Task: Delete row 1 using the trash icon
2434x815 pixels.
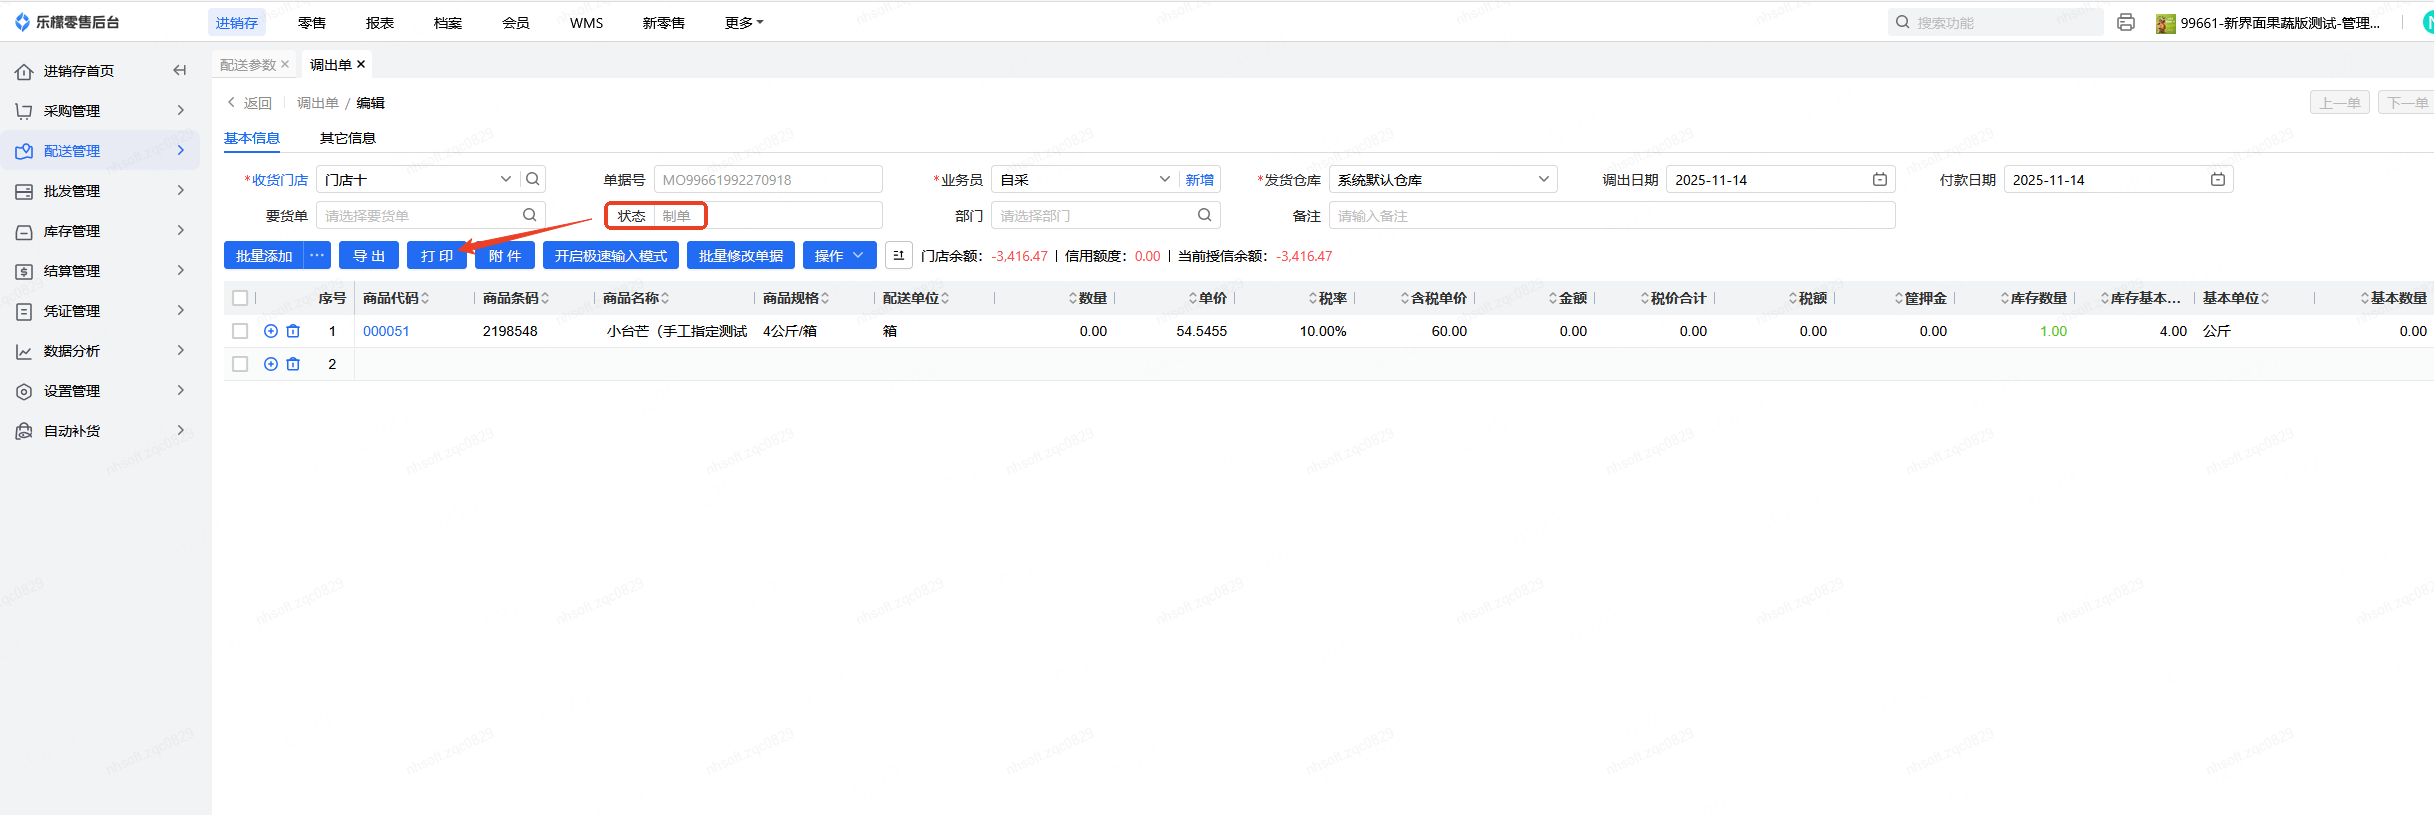Action: click(293, 331)
